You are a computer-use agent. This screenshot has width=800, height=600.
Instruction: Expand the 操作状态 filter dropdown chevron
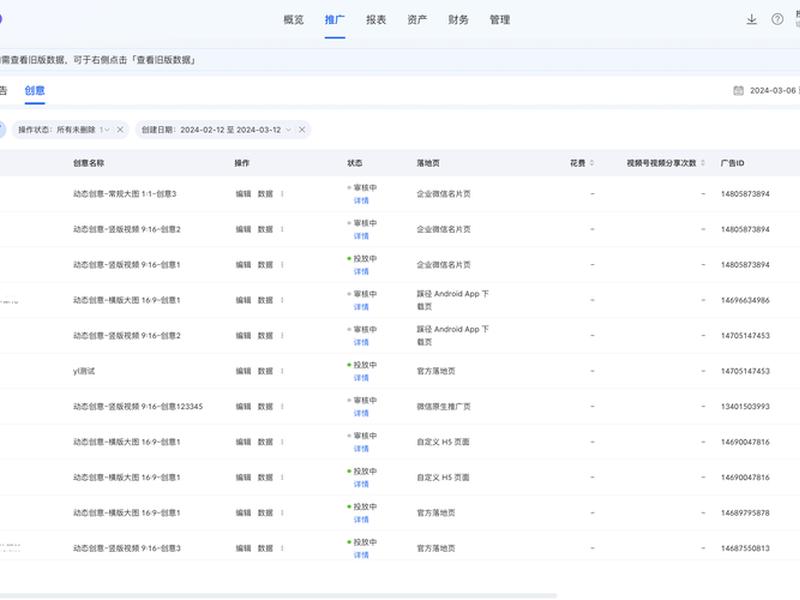107,130
